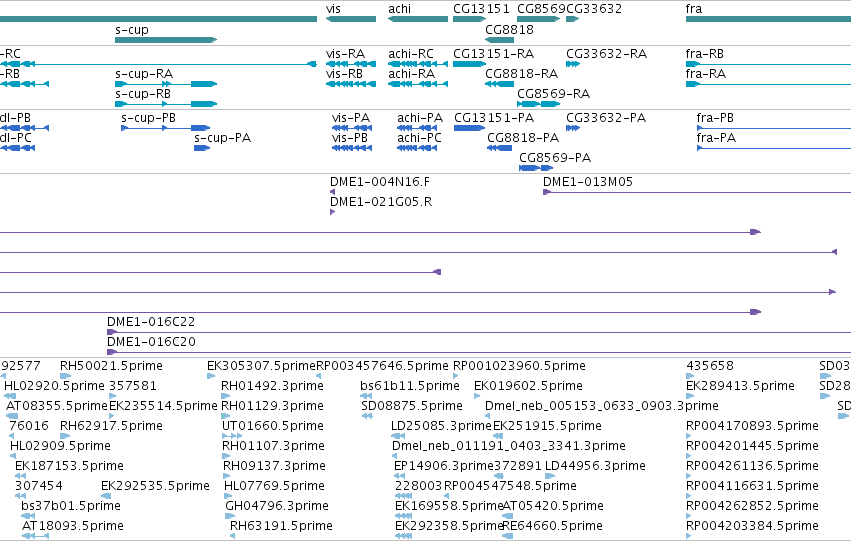Select the CG13151 gene arrow
The height and width of the screenshot is (541, 851).
point(469,19)
